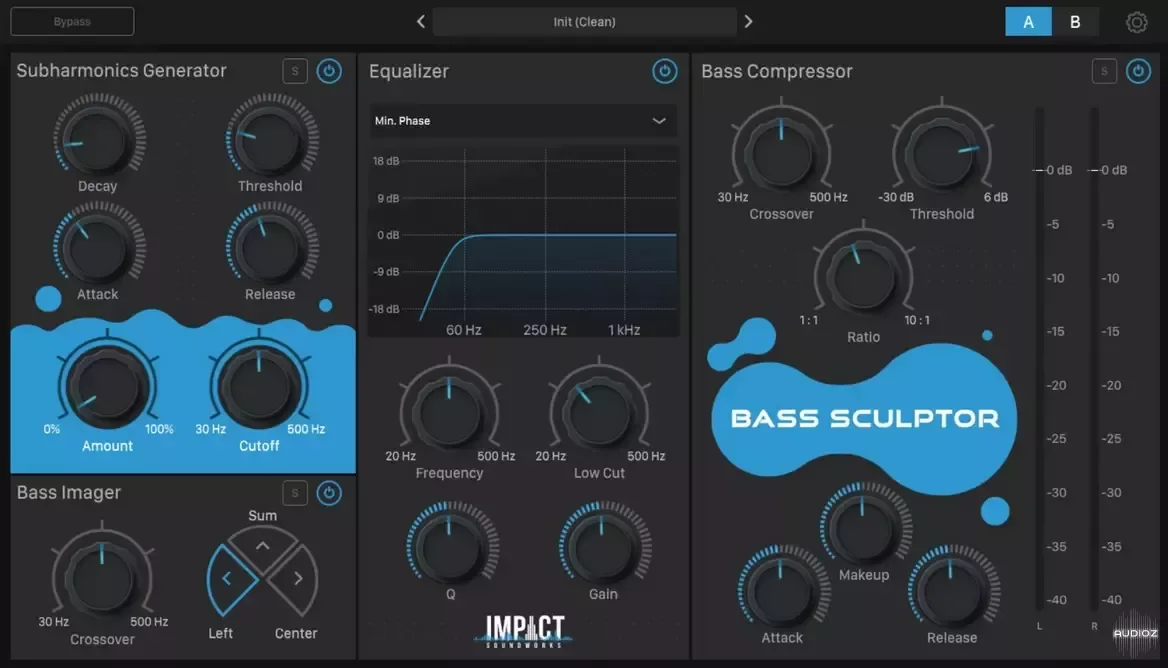Click the 250 Hz graph label
1168x668 pixels.
coord(545,330)
